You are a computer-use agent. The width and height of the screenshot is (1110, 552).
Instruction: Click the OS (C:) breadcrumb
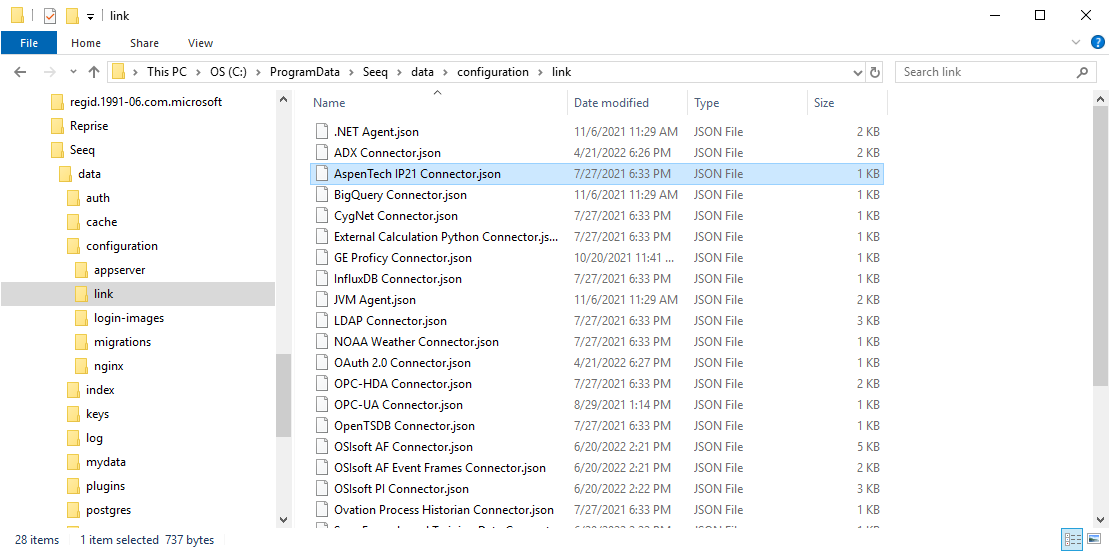(229, 72)
